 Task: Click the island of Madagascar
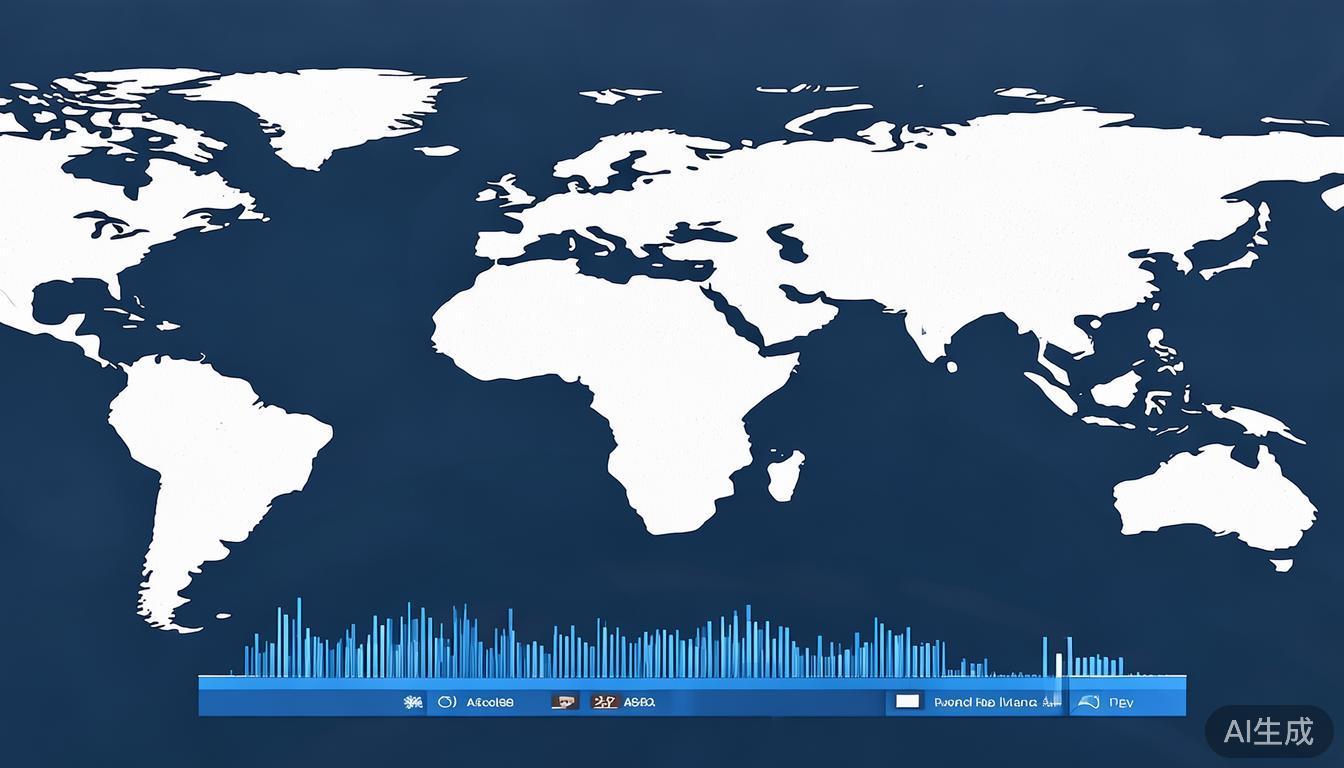pyautogui.click(x=785, y=474)
